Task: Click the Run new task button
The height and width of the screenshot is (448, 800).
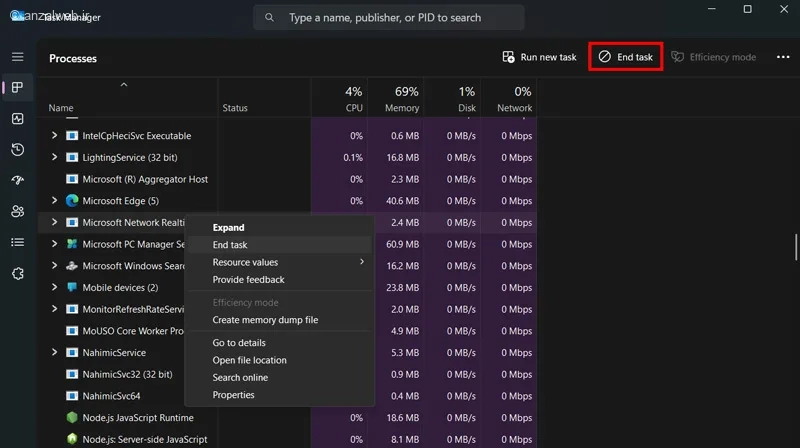Action: coord(539,57)
